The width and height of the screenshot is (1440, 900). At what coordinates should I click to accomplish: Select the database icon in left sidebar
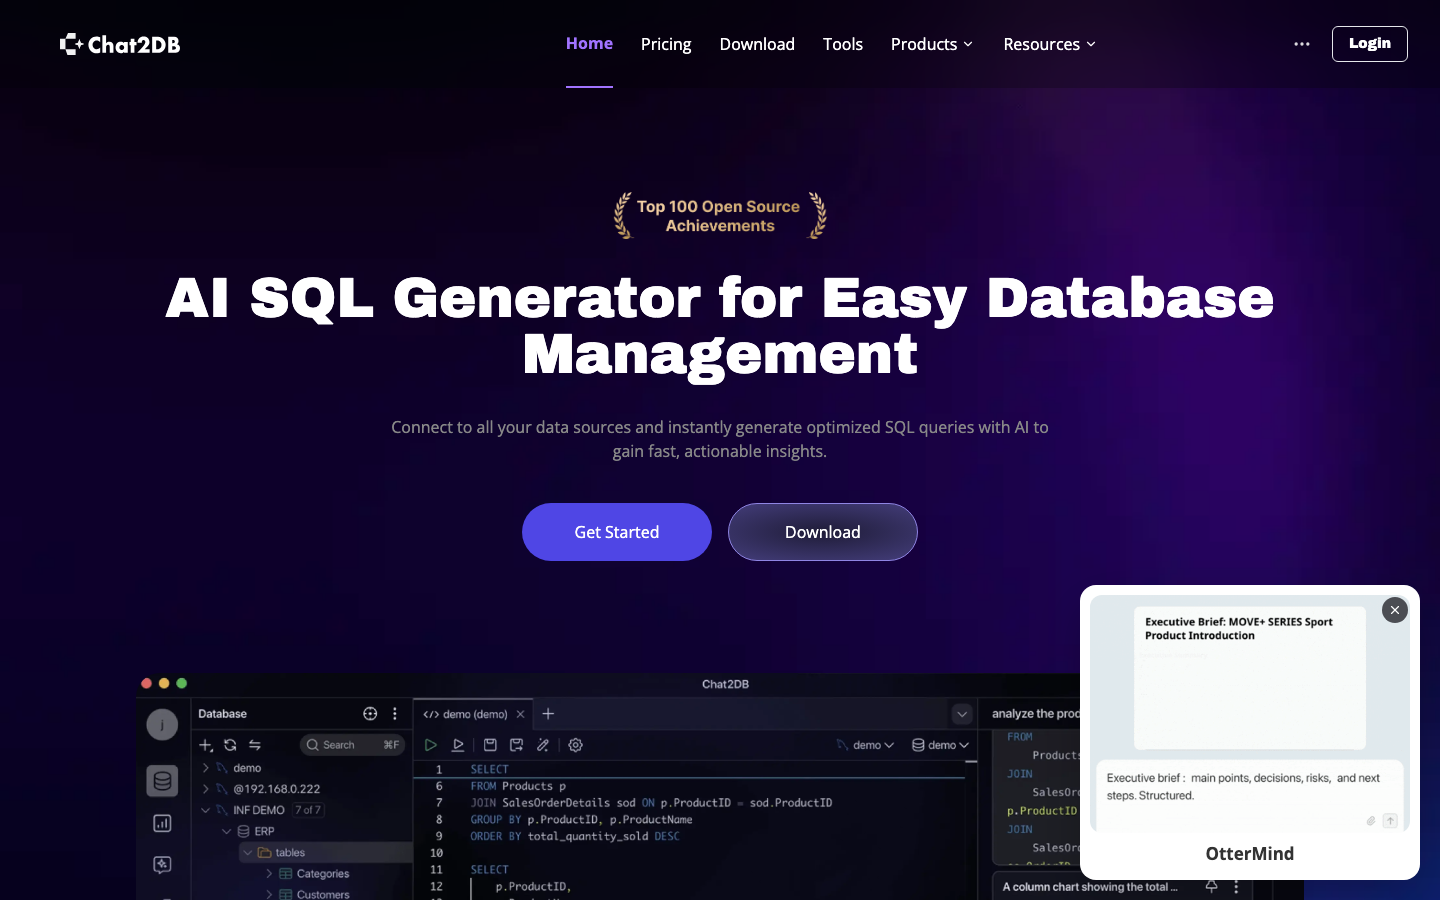(162, 781)
